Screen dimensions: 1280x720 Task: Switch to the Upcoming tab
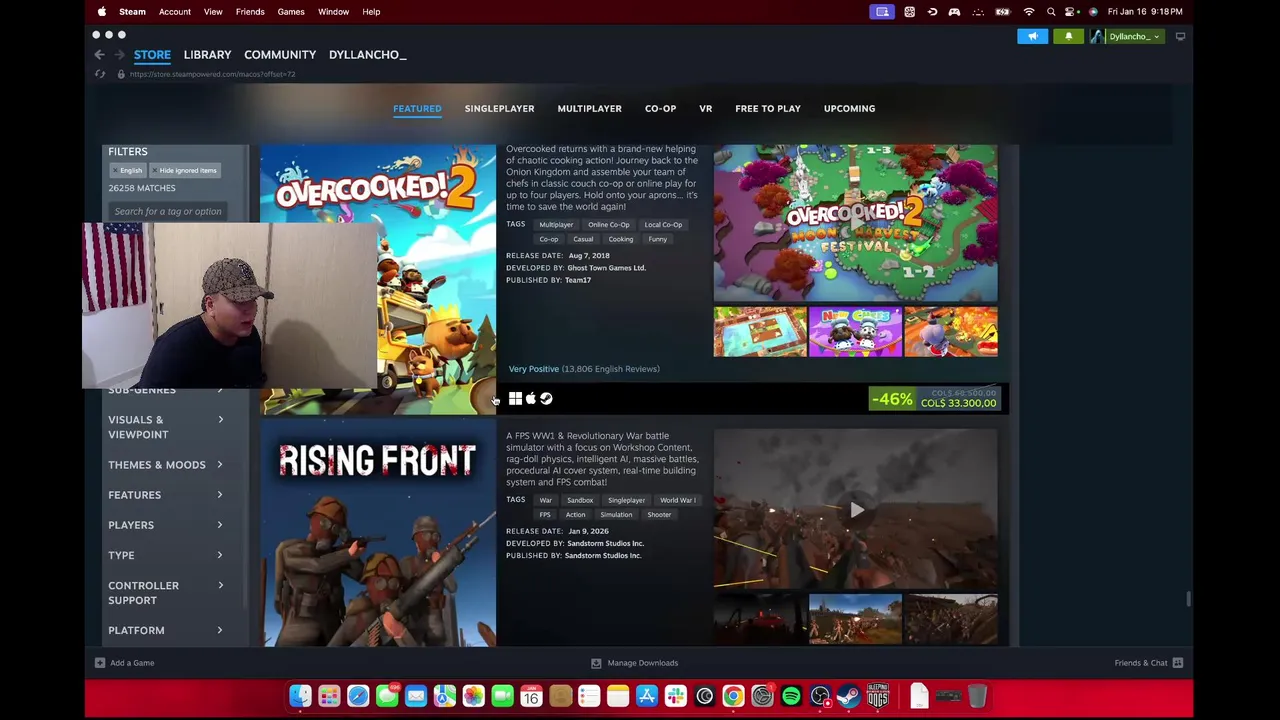[849, 108]
